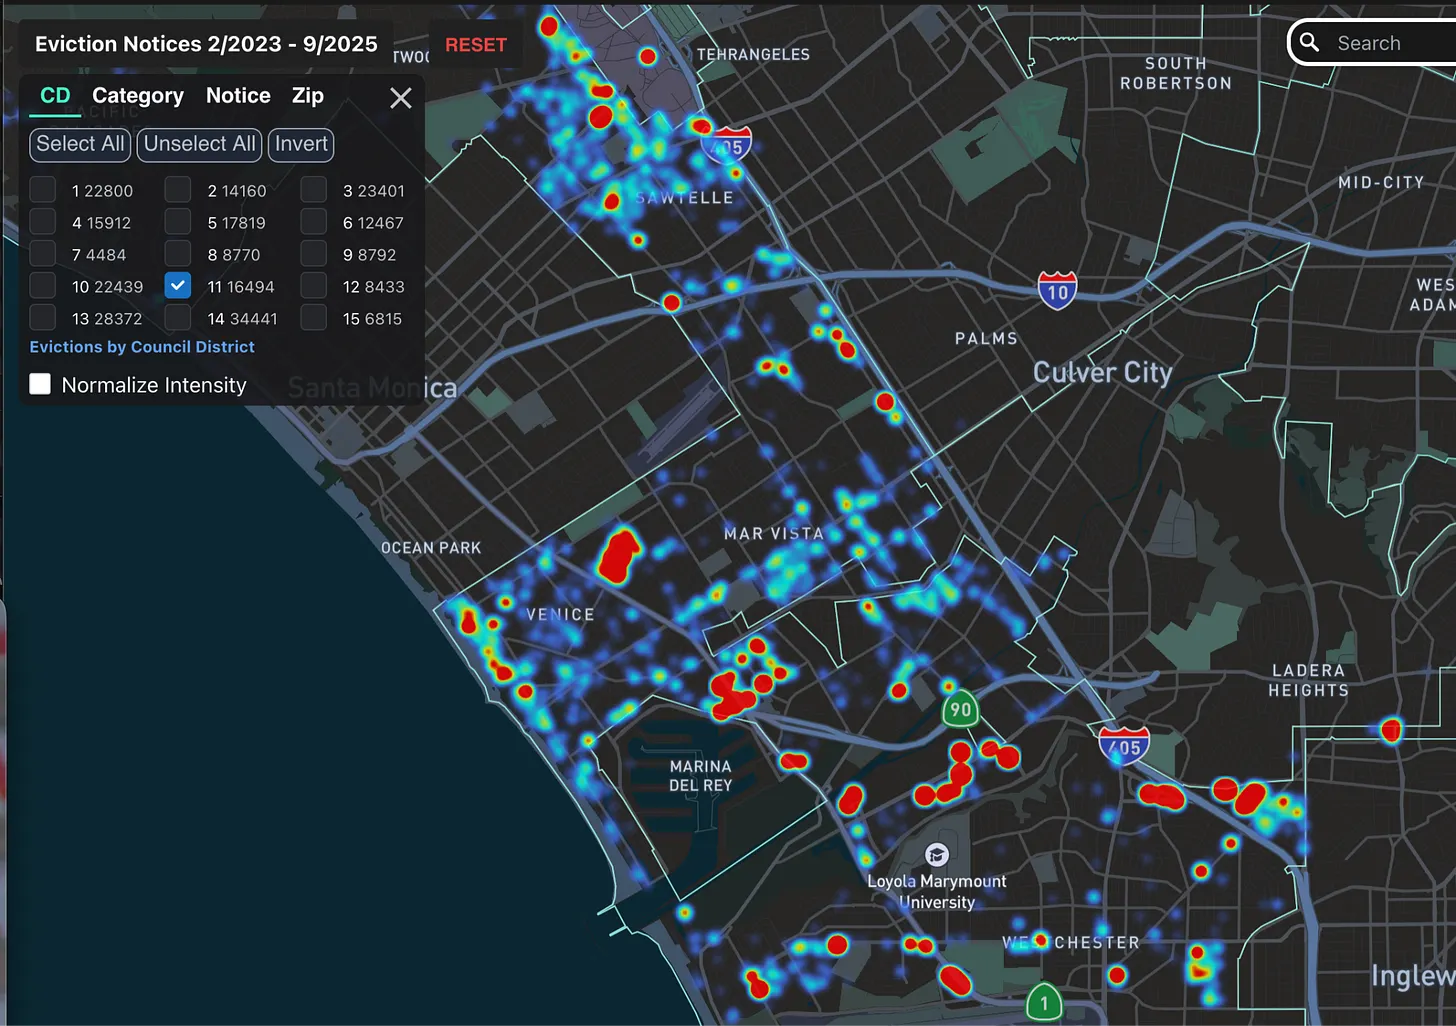Image resolution: width=1456 pixels, height=1026 pixels.
Task: Click the Interstate 10 highway shield
Action: [x=1057, y=290]
